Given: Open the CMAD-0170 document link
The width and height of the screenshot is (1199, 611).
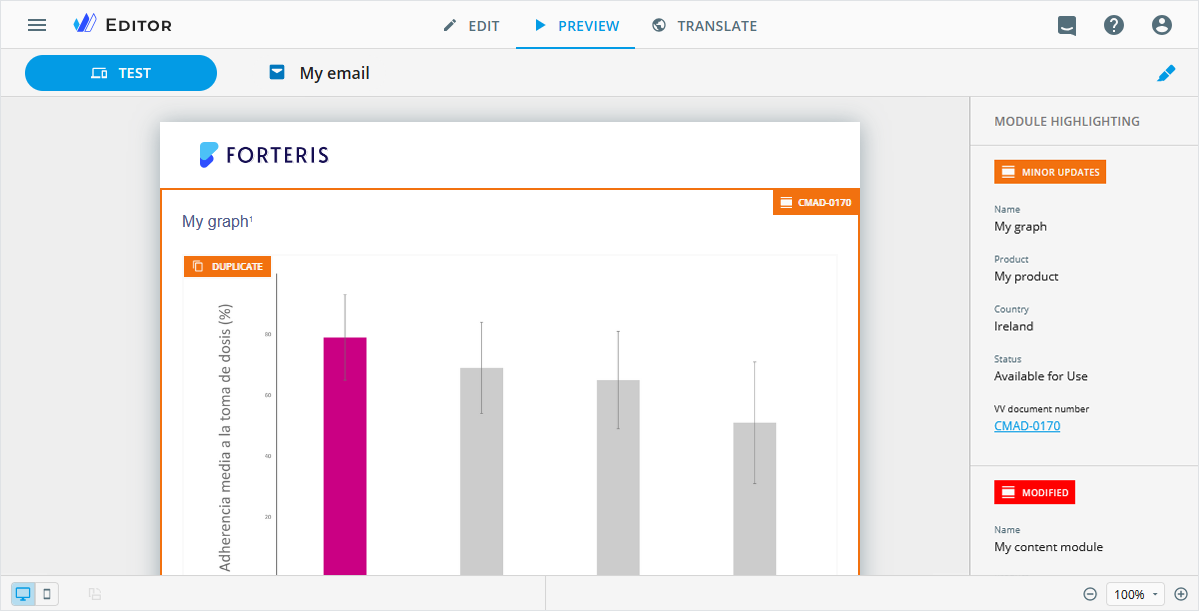Looking at the screenshot, I should (x=1027, y=426).
